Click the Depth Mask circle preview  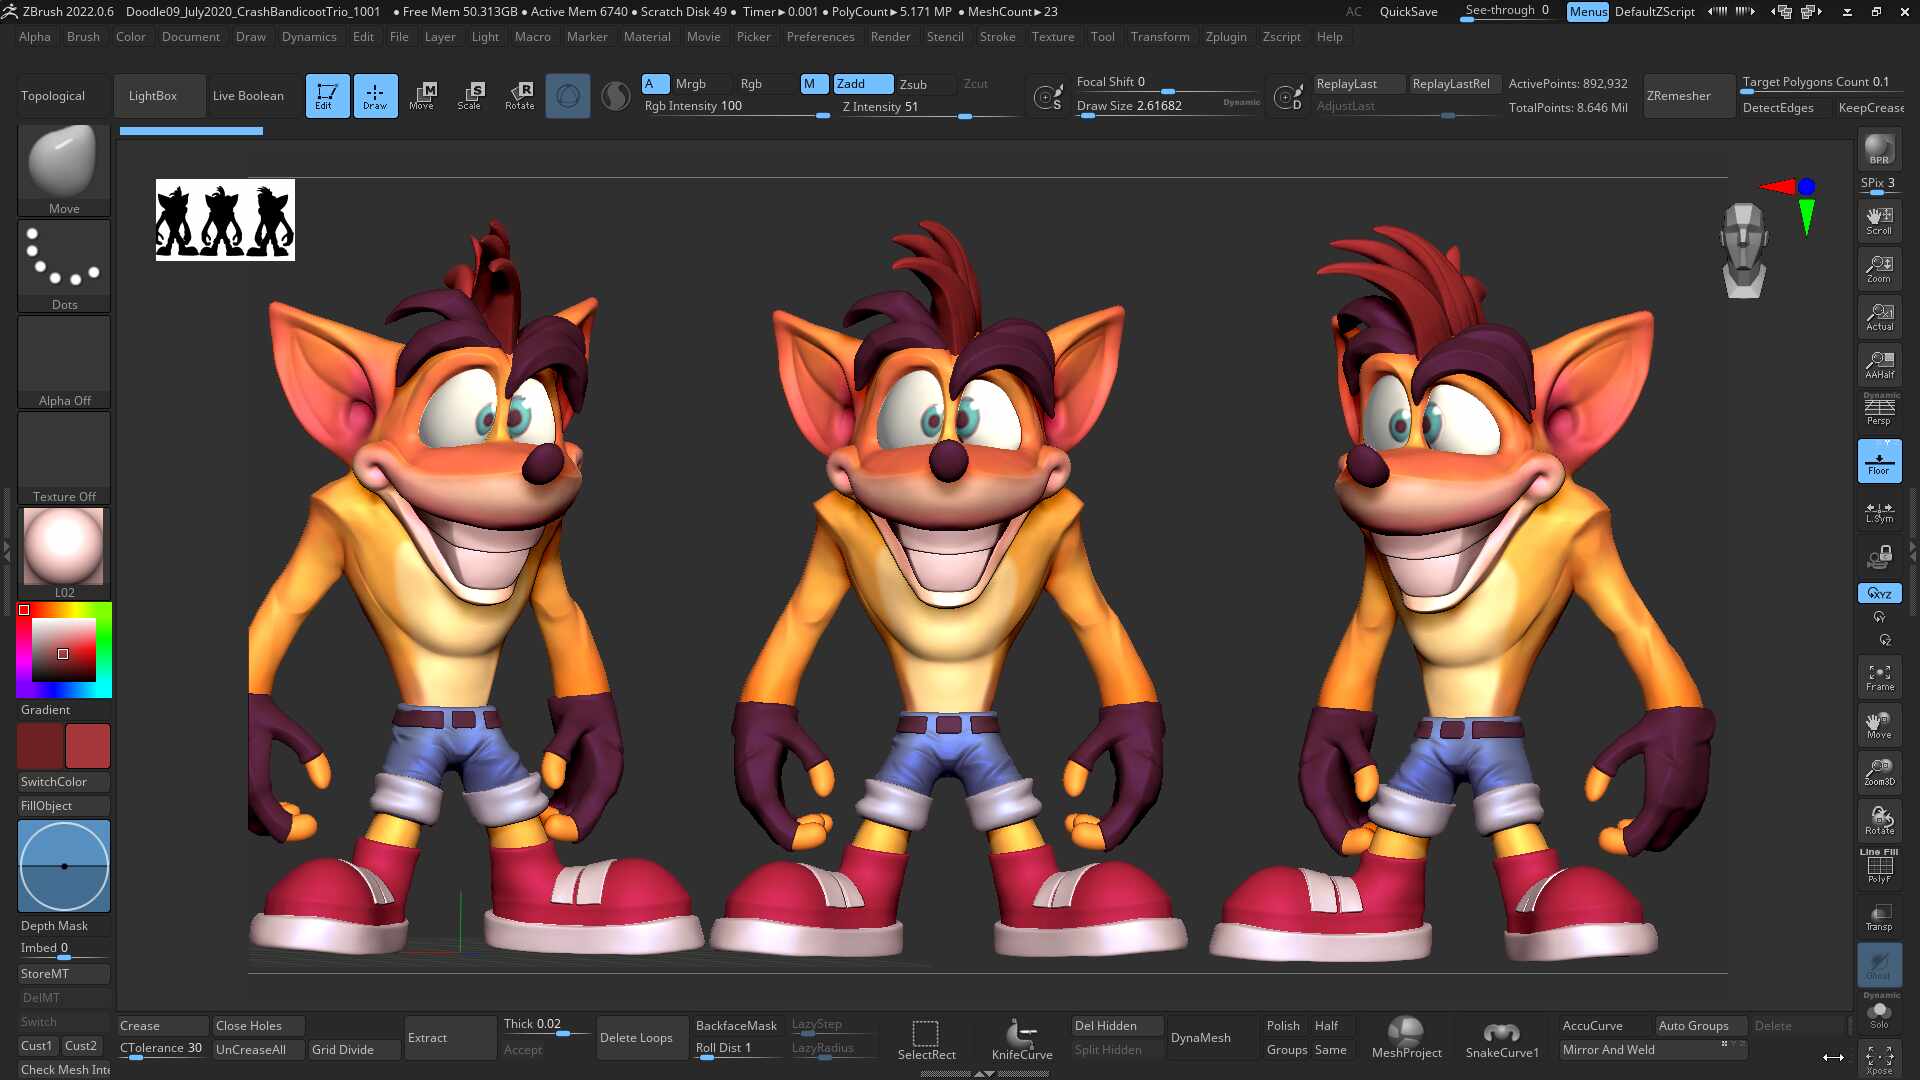(x=64, y=866)
